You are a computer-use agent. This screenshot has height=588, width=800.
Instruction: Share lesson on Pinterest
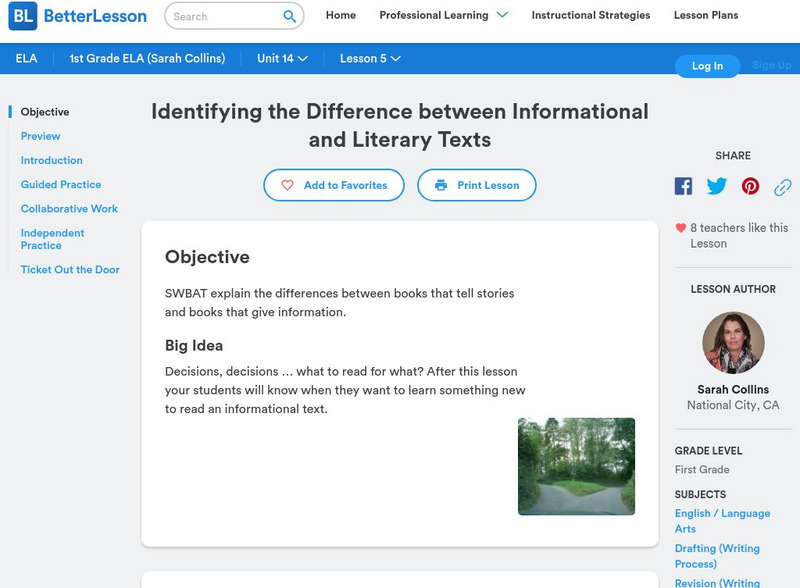(750, 186)
